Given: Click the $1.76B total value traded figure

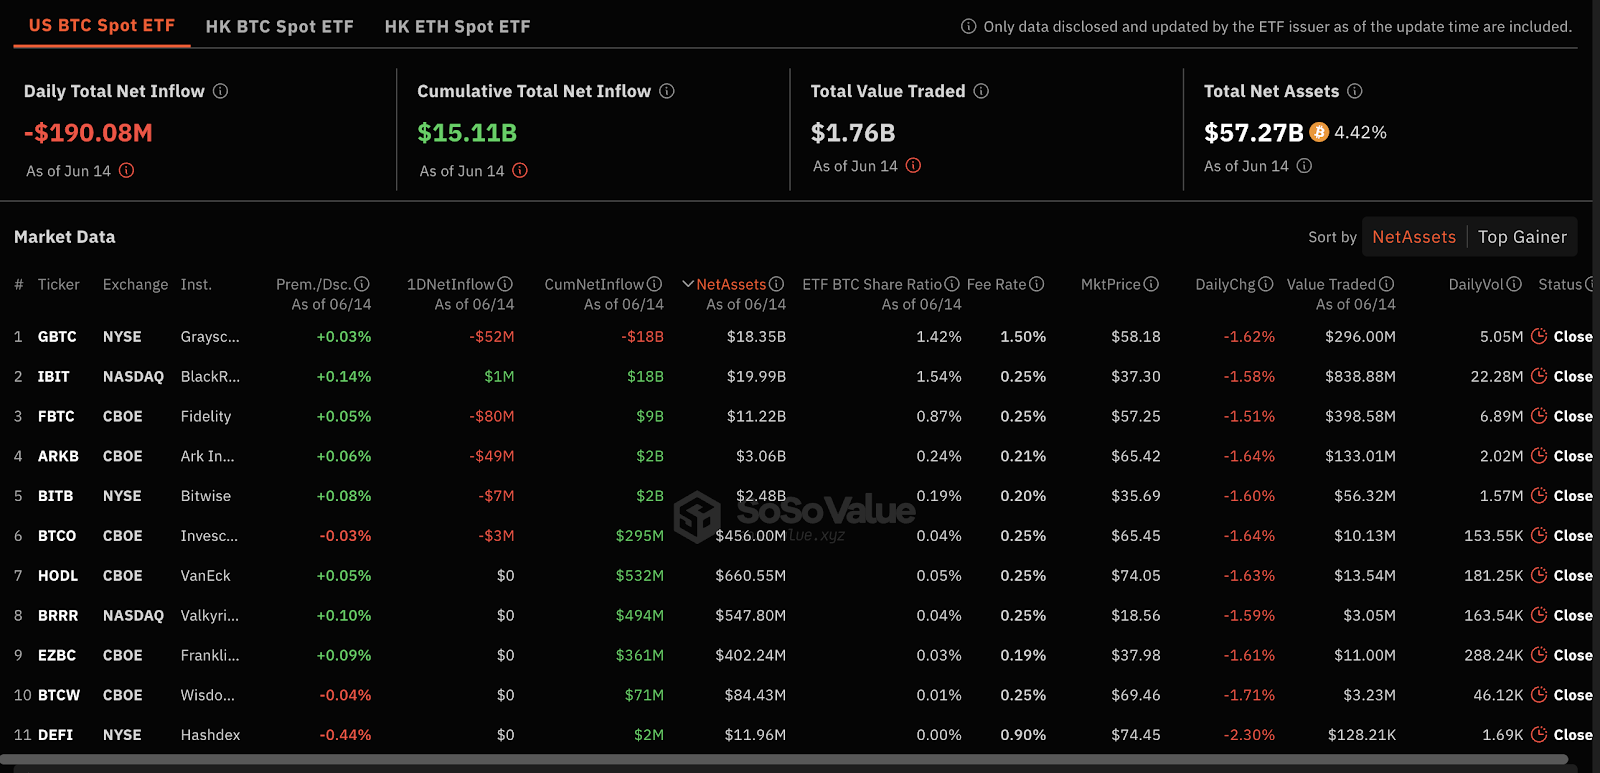Looking at the screenshot, I should pos(853,133).
